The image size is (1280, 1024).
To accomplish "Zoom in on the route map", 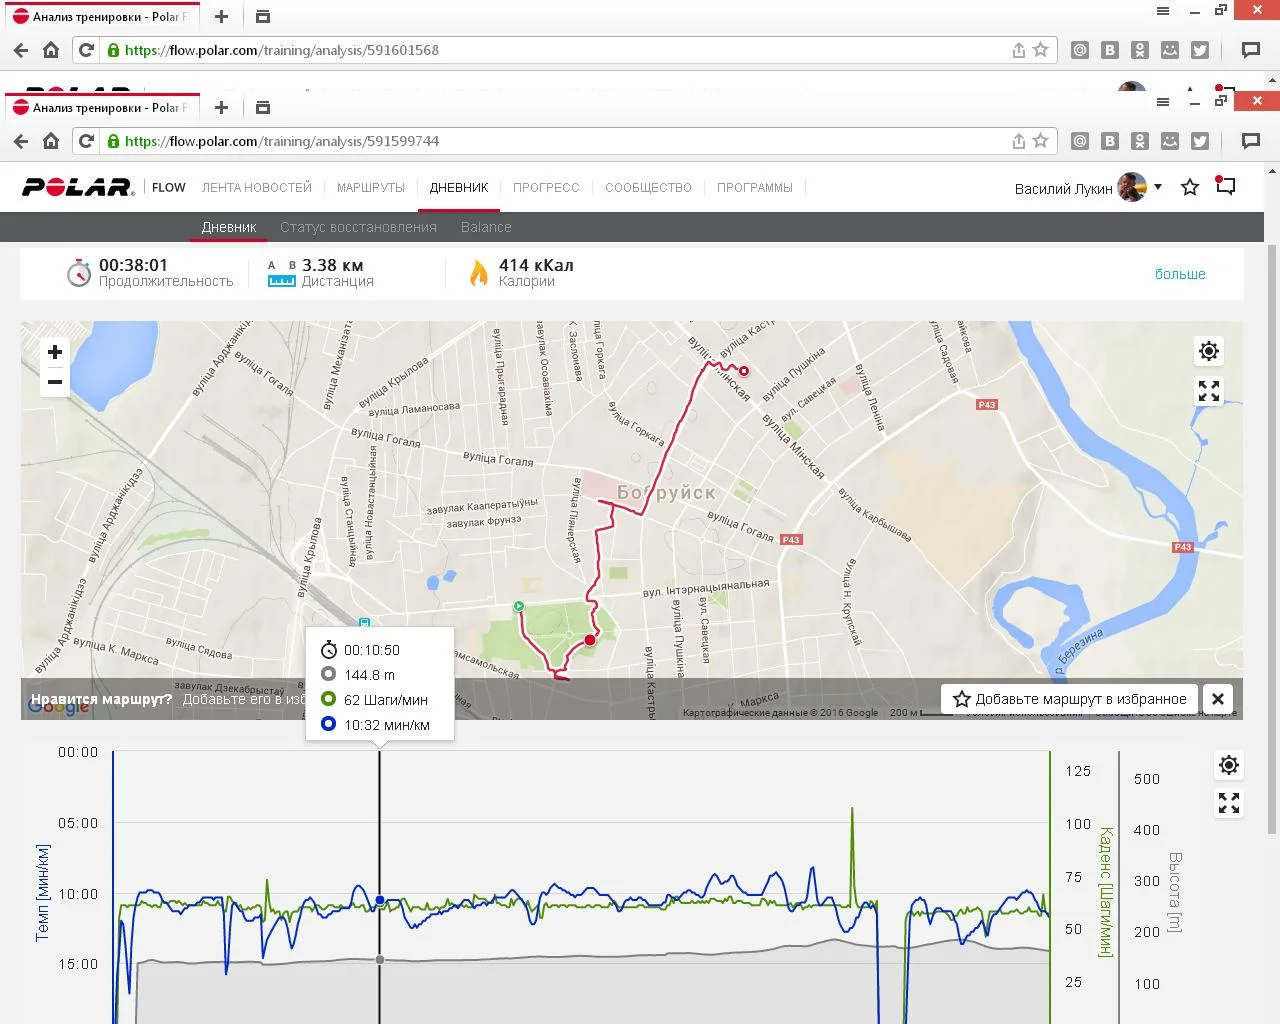I will (x=55, y=352).
